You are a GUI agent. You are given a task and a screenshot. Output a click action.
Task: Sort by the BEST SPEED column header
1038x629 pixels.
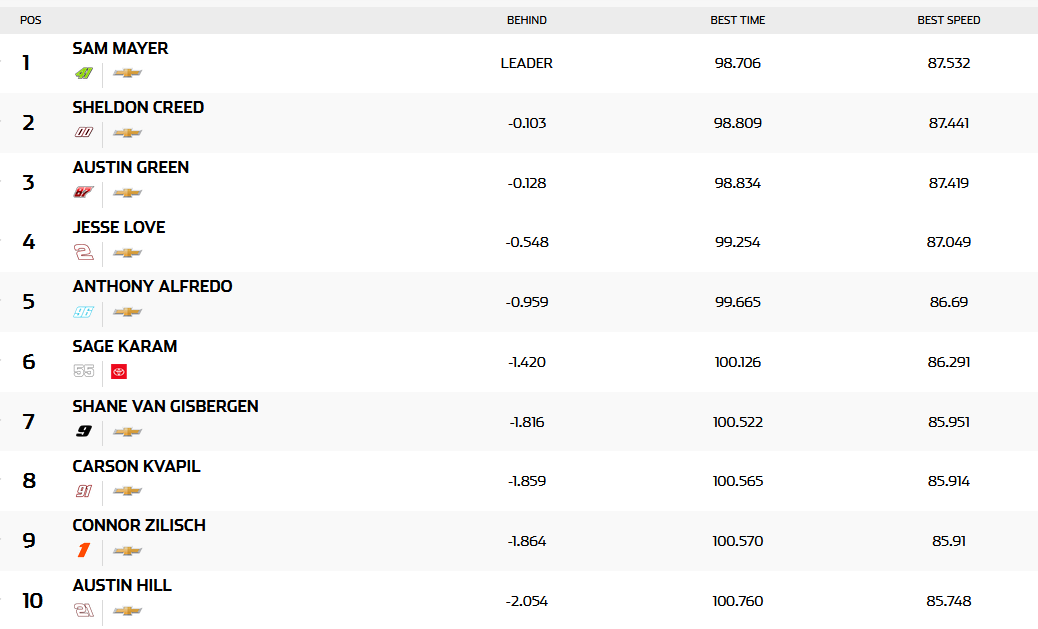948,20
